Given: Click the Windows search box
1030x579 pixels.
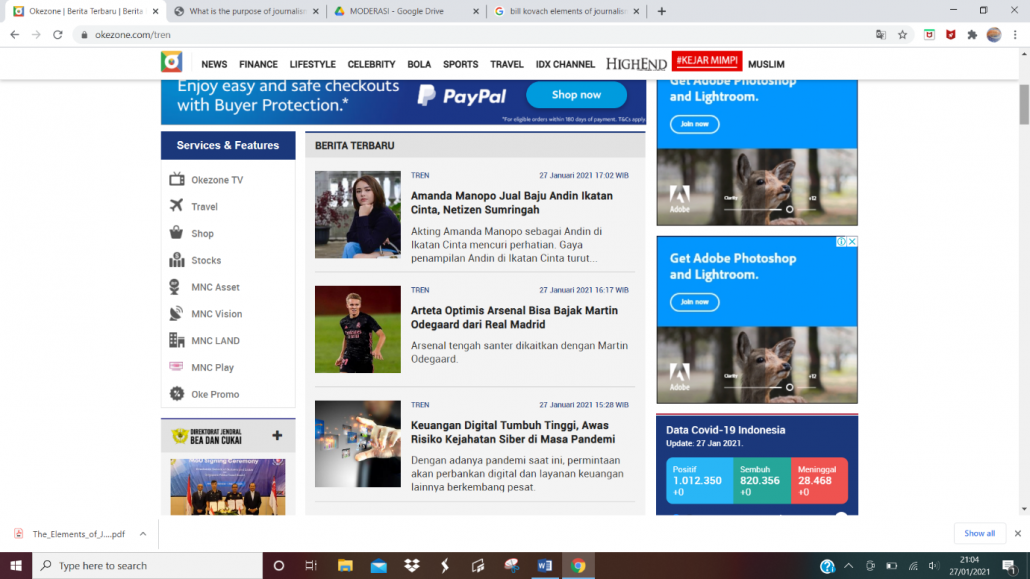Looking at the screenshot, I should [x=148, y=565].
